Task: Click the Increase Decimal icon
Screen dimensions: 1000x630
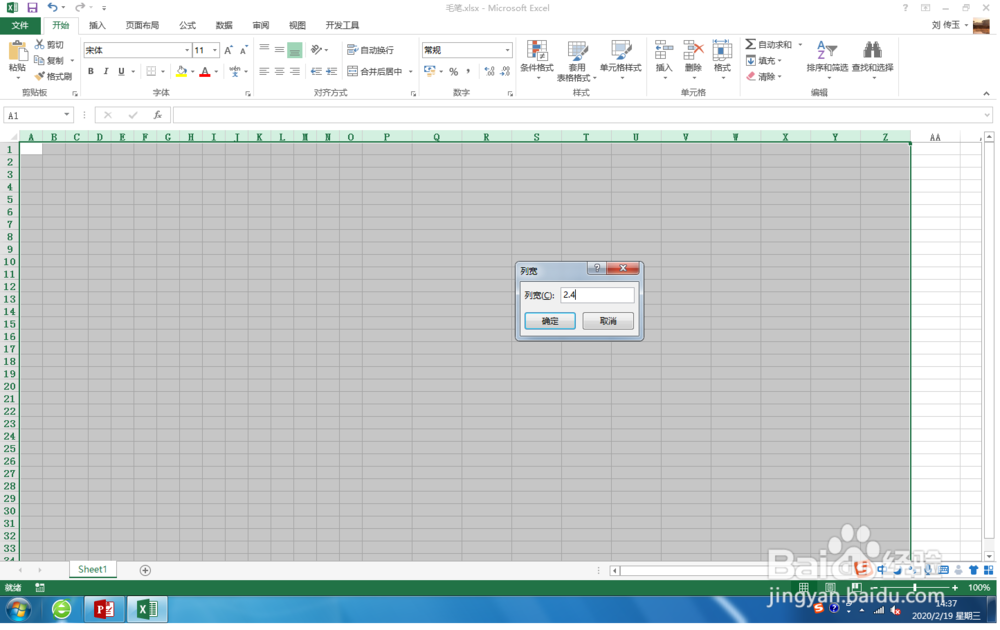Action: click(490, 72)
